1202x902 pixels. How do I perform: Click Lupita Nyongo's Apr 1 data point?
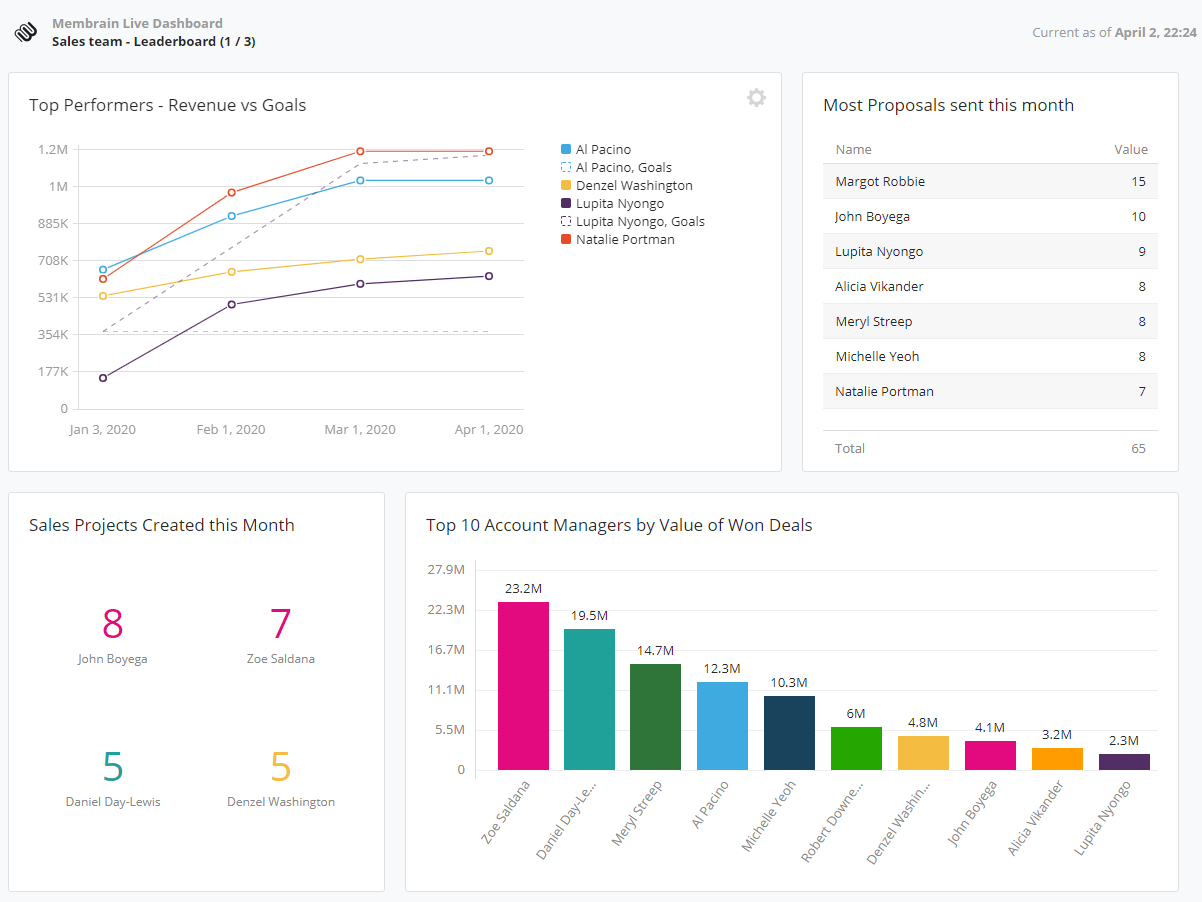click(x=487, y=276)
